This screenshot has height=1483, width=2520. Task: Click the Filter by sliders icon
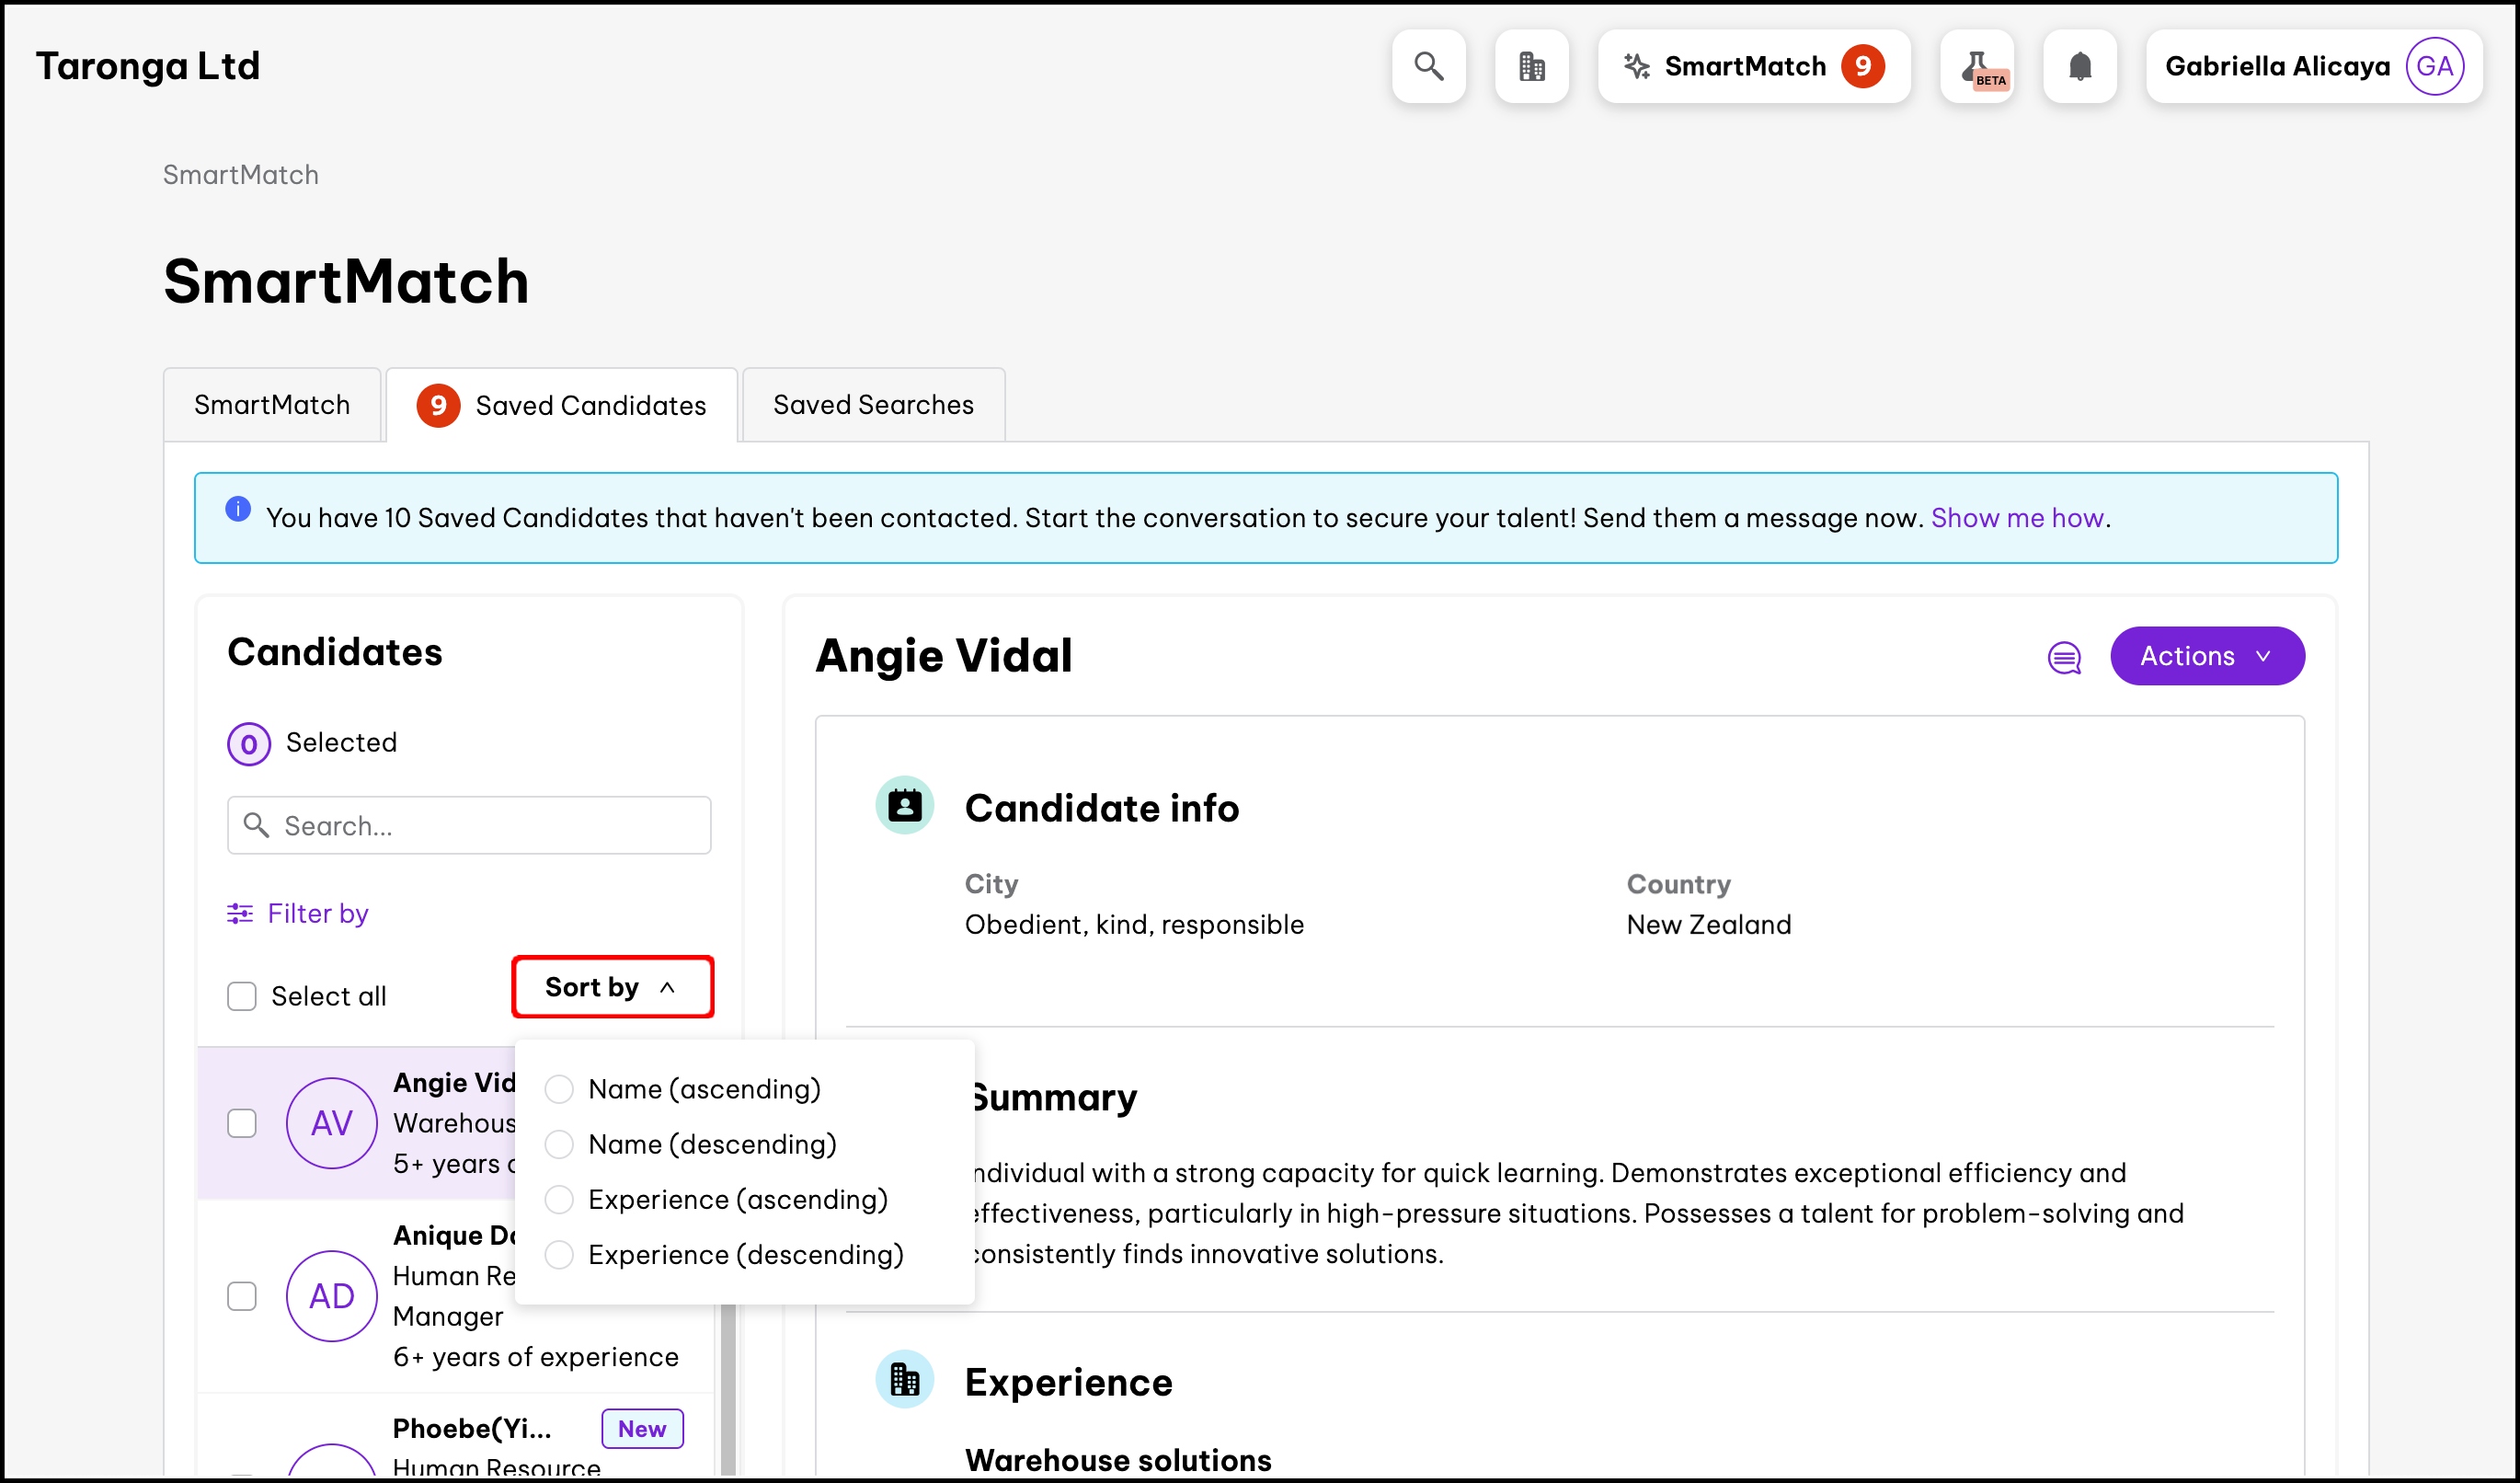point(240,913)
